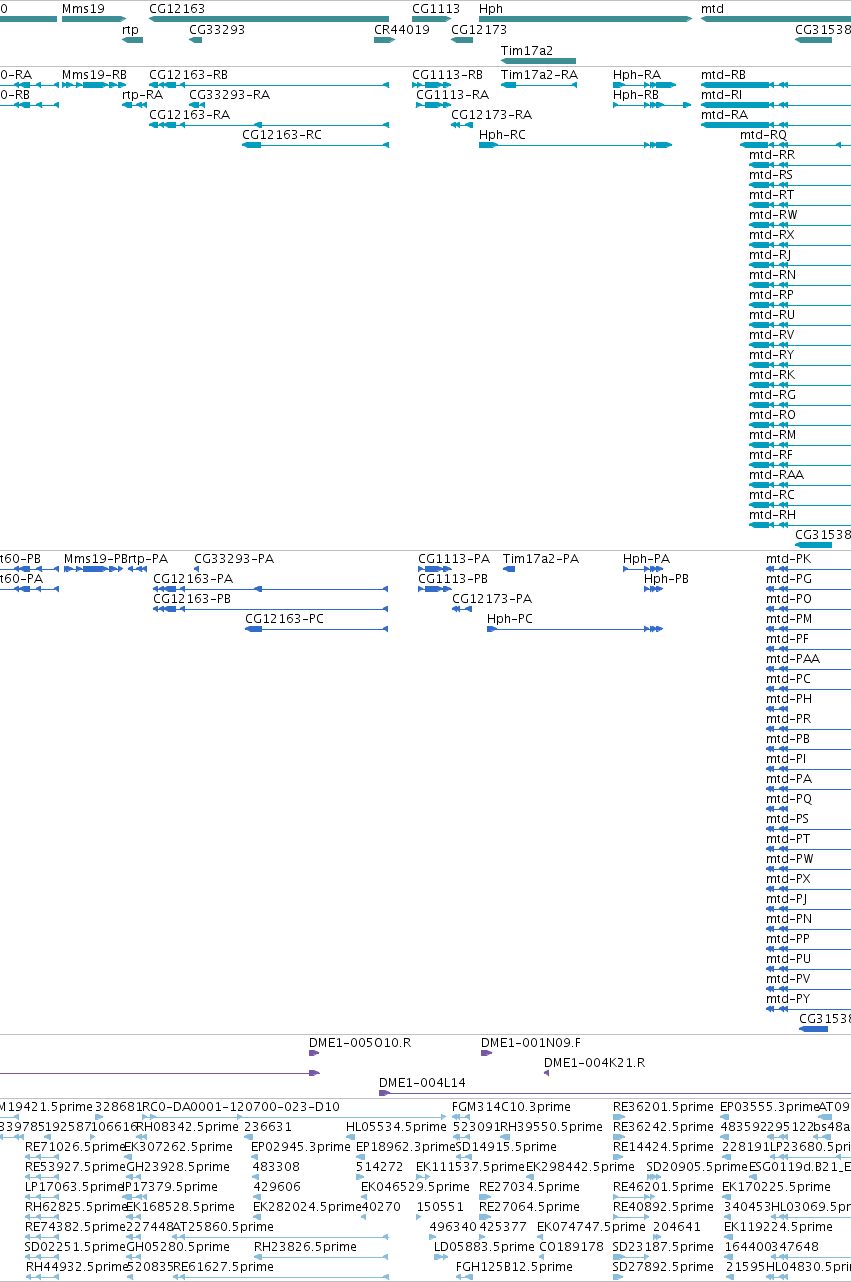Screen dimensions: 851x1282
Task: Select the Mms19-RB transcript
Action: [x=94, y=85]
